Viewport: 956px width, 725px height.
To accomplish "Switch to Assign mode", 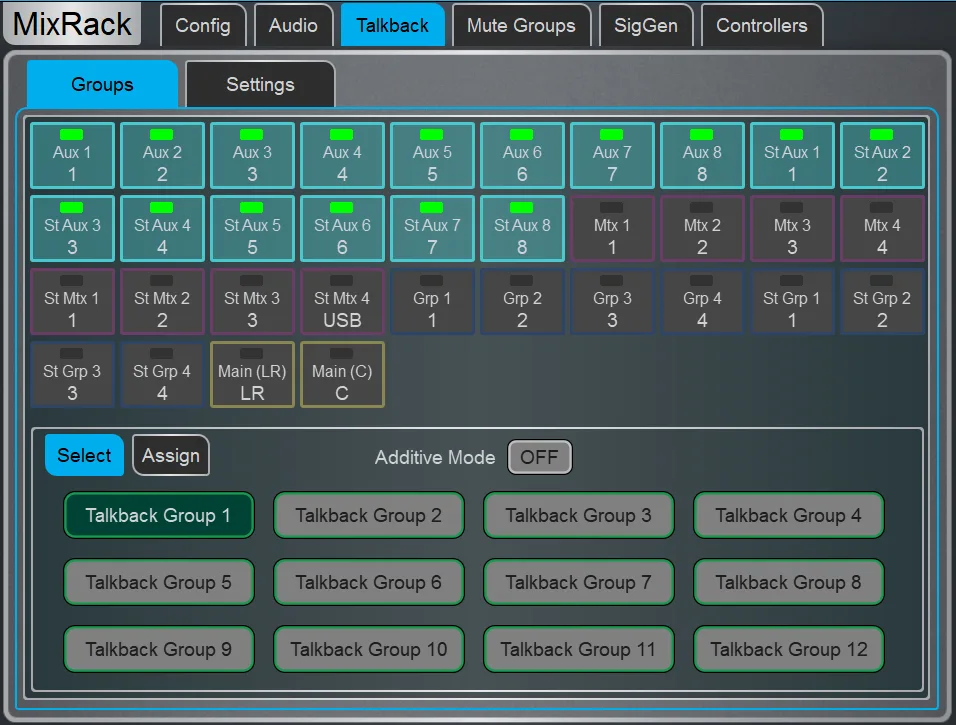I will click(171, 455).
